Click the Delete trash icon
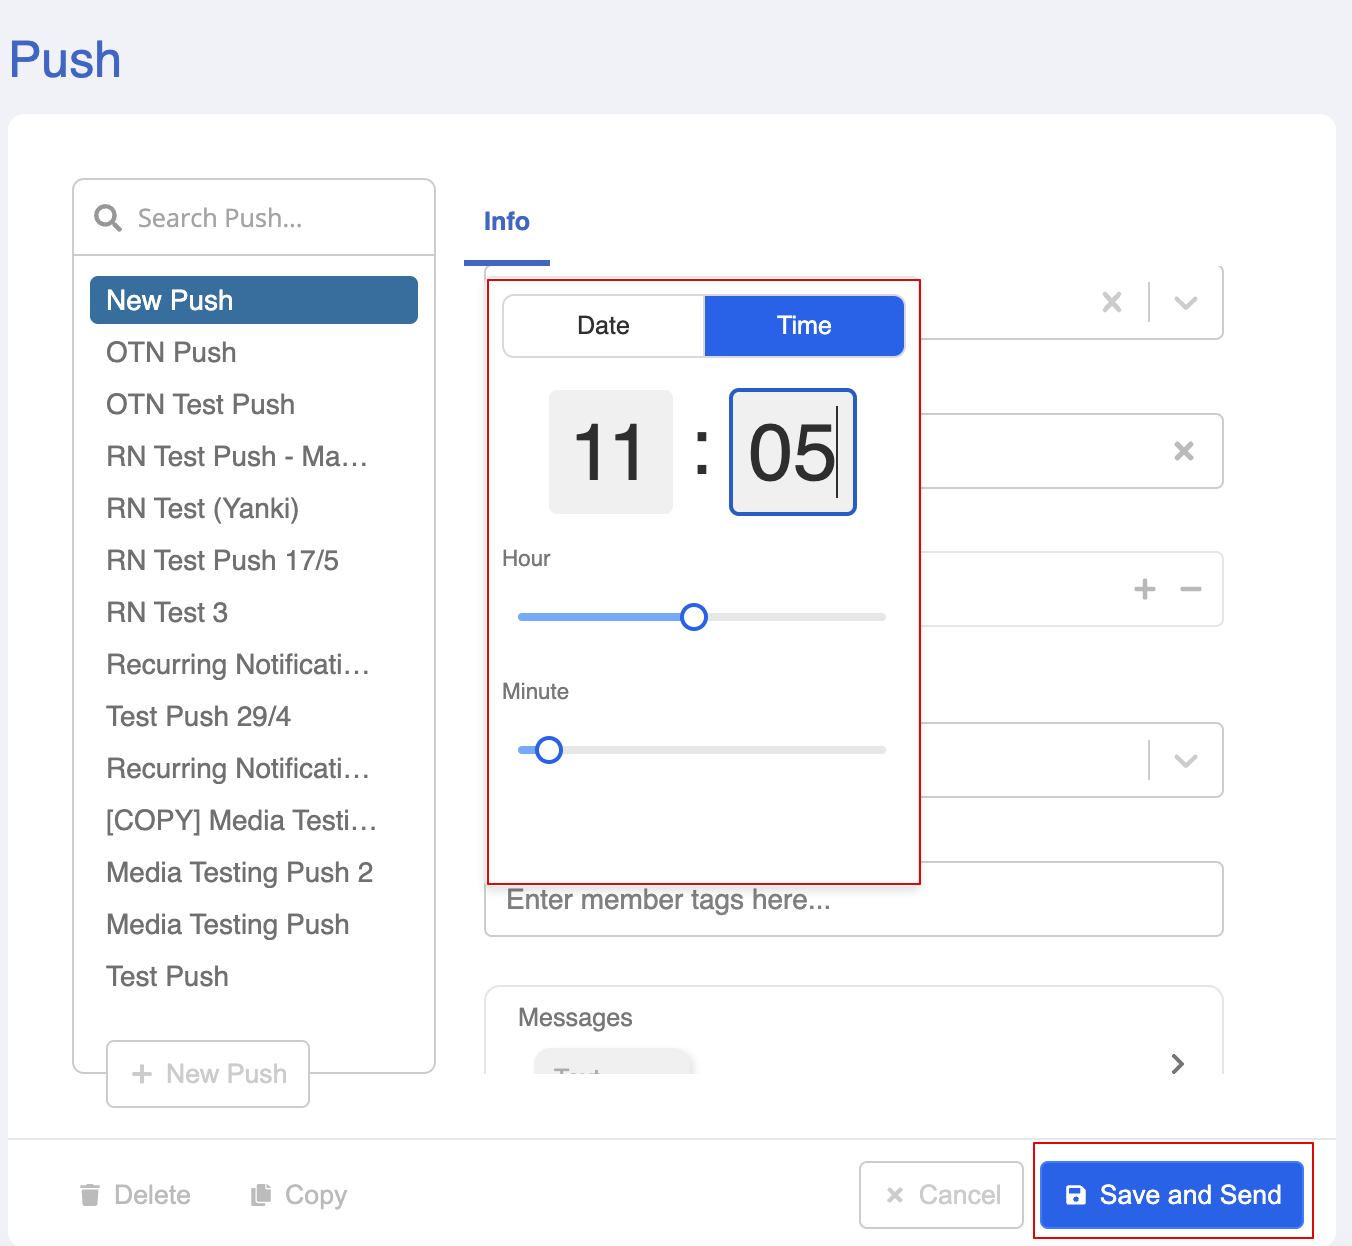Screen dimensions: 1352x1246 [x=90, y=1195]
